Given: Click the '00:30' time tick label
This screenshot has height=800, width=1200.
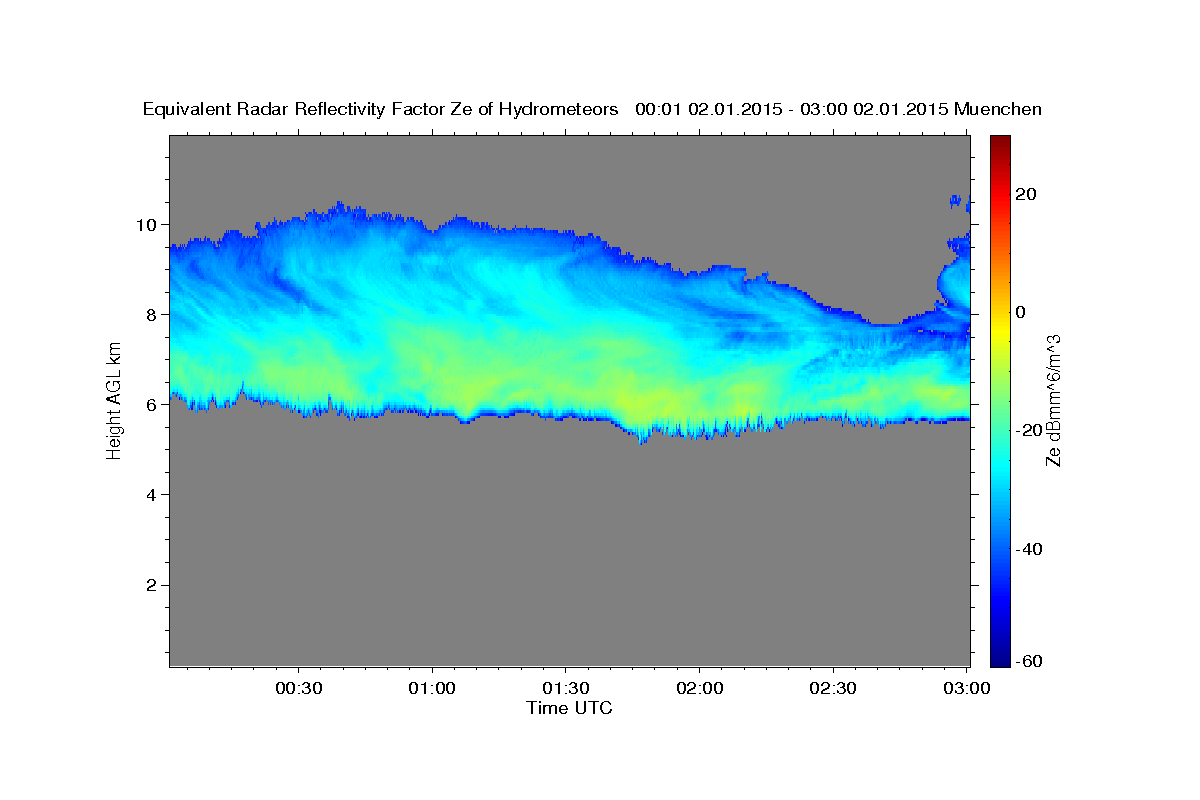Looking at the screenshot, I should (x=299, y=689).
